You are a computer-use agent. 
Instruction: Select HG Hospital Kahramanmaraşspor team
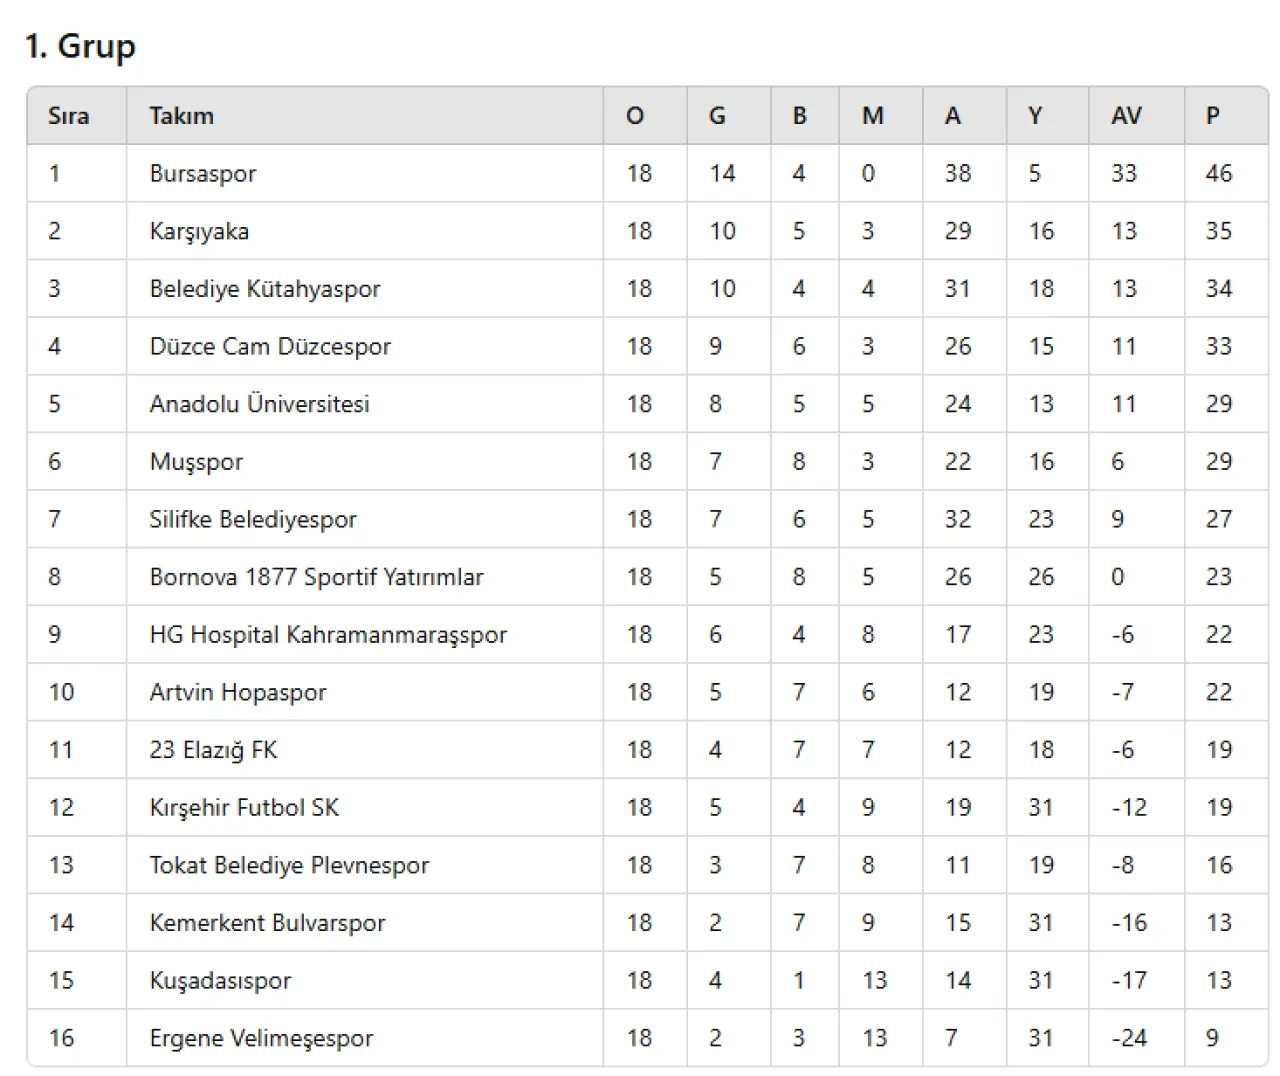(x=328, y=635)
